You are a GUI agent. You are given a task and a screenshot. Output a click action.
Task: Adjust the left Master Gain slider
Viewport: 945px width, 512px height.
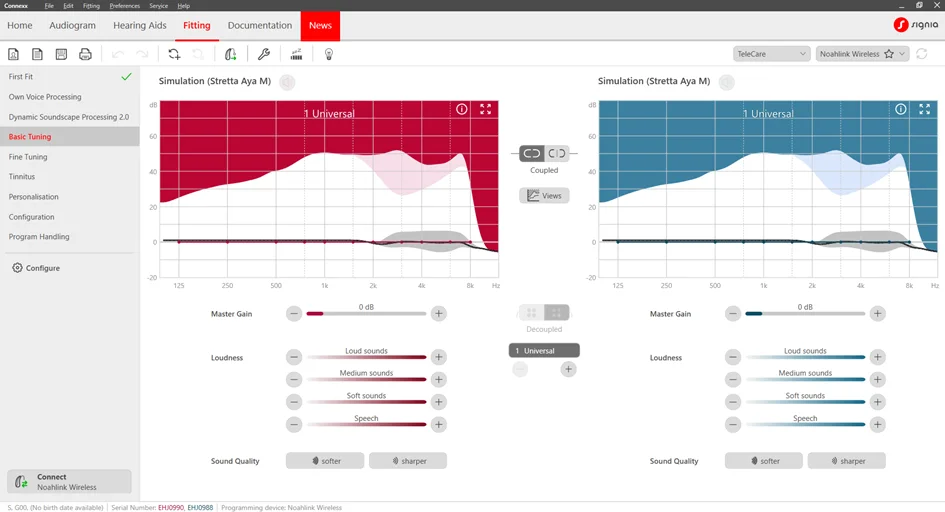click(366, 314)
